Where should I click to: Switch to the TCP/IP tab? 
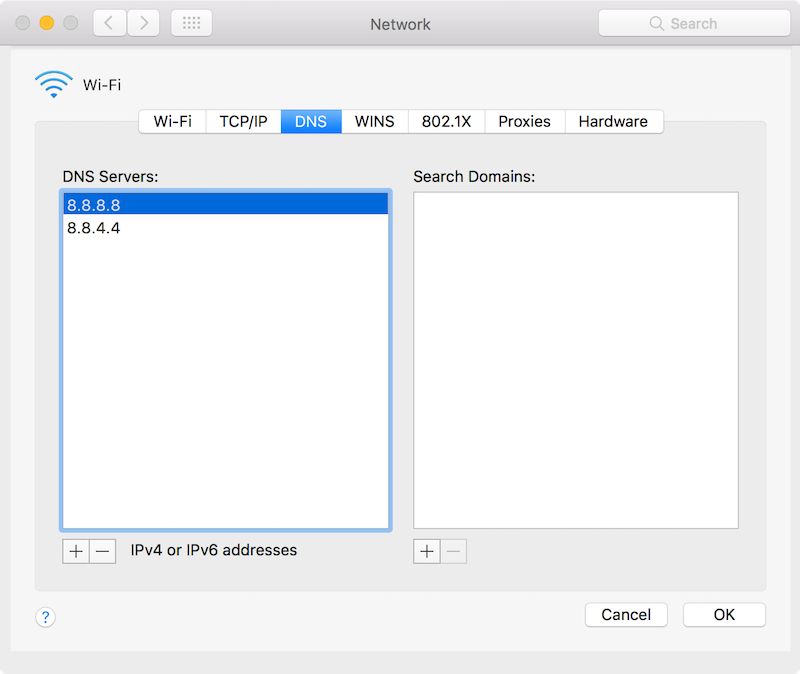(x=243, y=121)
